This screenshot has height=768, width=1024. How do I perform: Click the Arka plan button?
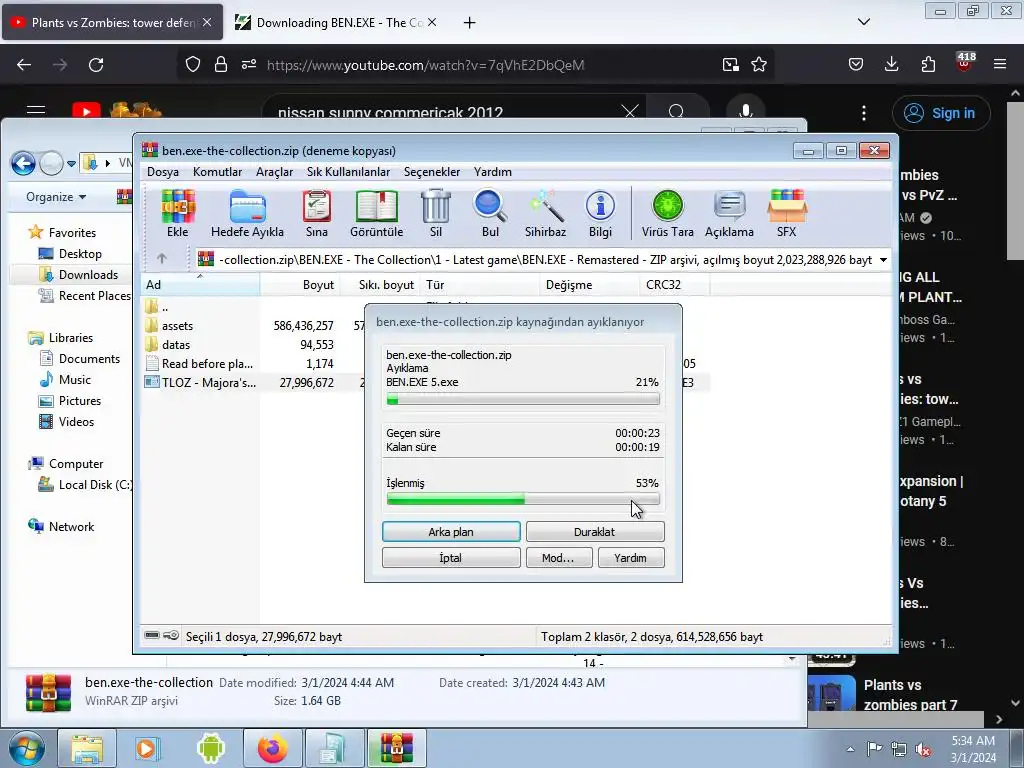point(451,532)
